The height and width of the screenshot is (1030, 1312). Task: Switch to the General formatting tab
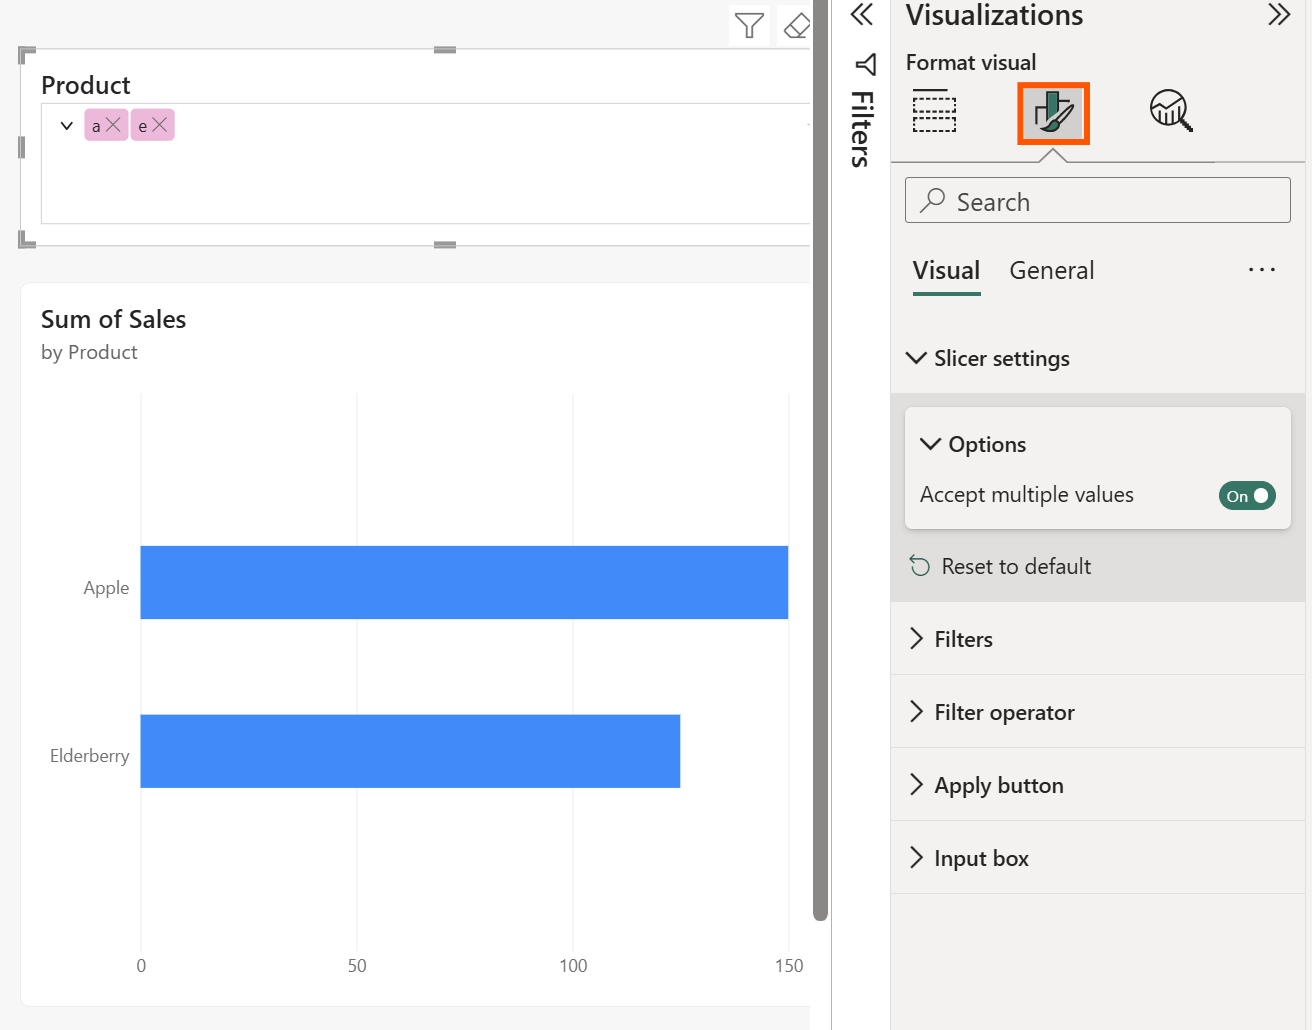click(x=1051, y=270)
